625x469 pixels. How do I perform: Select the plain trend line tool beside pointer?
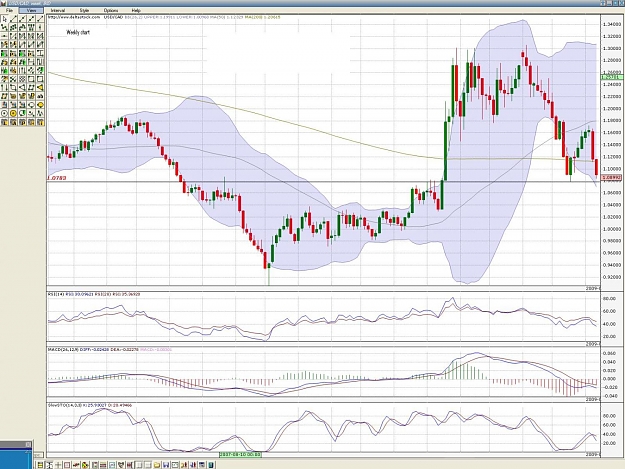13,19
